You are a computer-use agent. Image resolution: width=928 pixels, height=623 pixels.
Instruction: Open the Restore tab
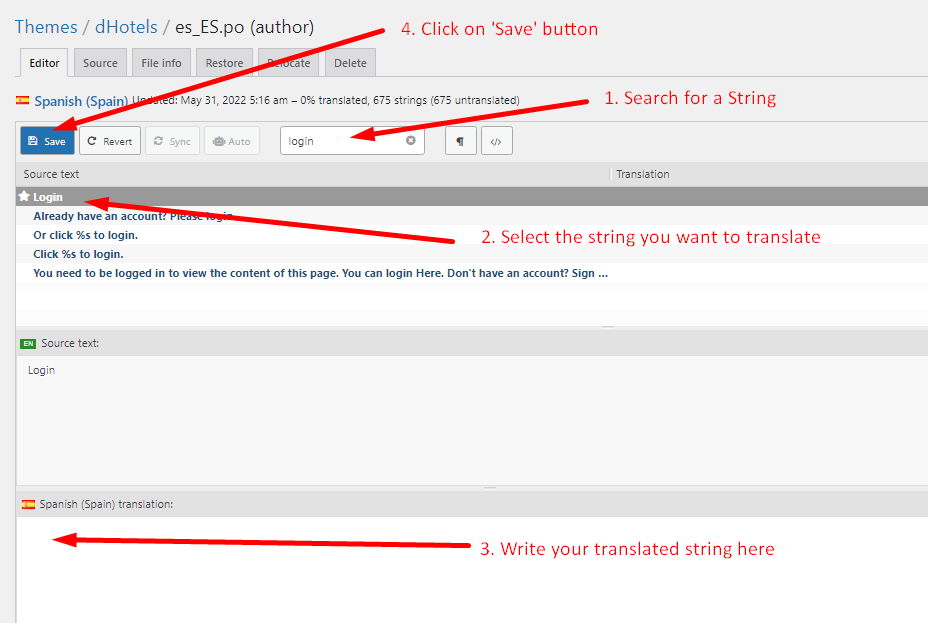[224, 63]
